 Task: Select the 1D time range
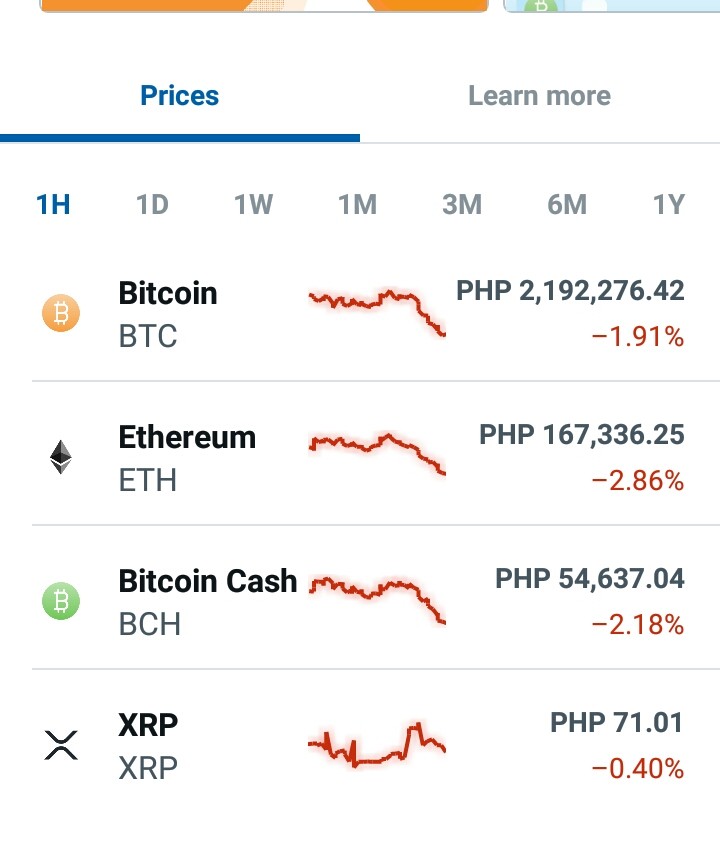coord(152,205)
